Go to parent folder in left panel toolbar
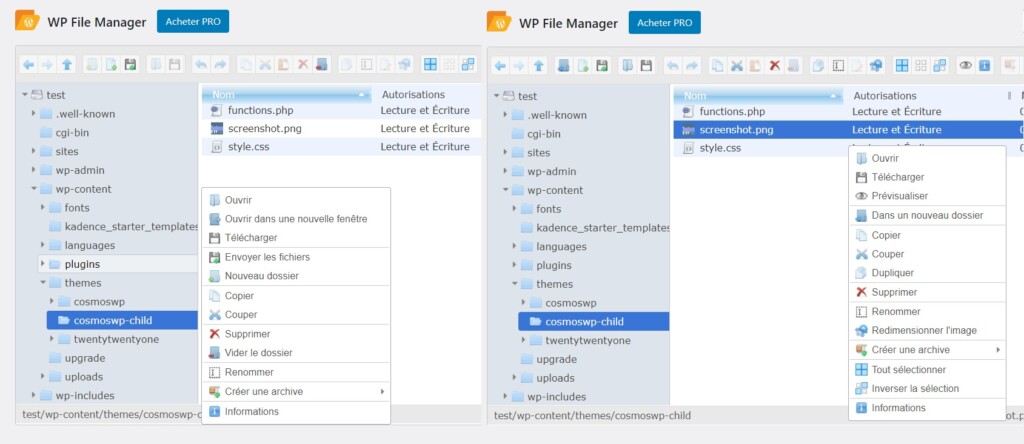Image resolution: width=1024 pixels, height=444 pixels. 67,65
